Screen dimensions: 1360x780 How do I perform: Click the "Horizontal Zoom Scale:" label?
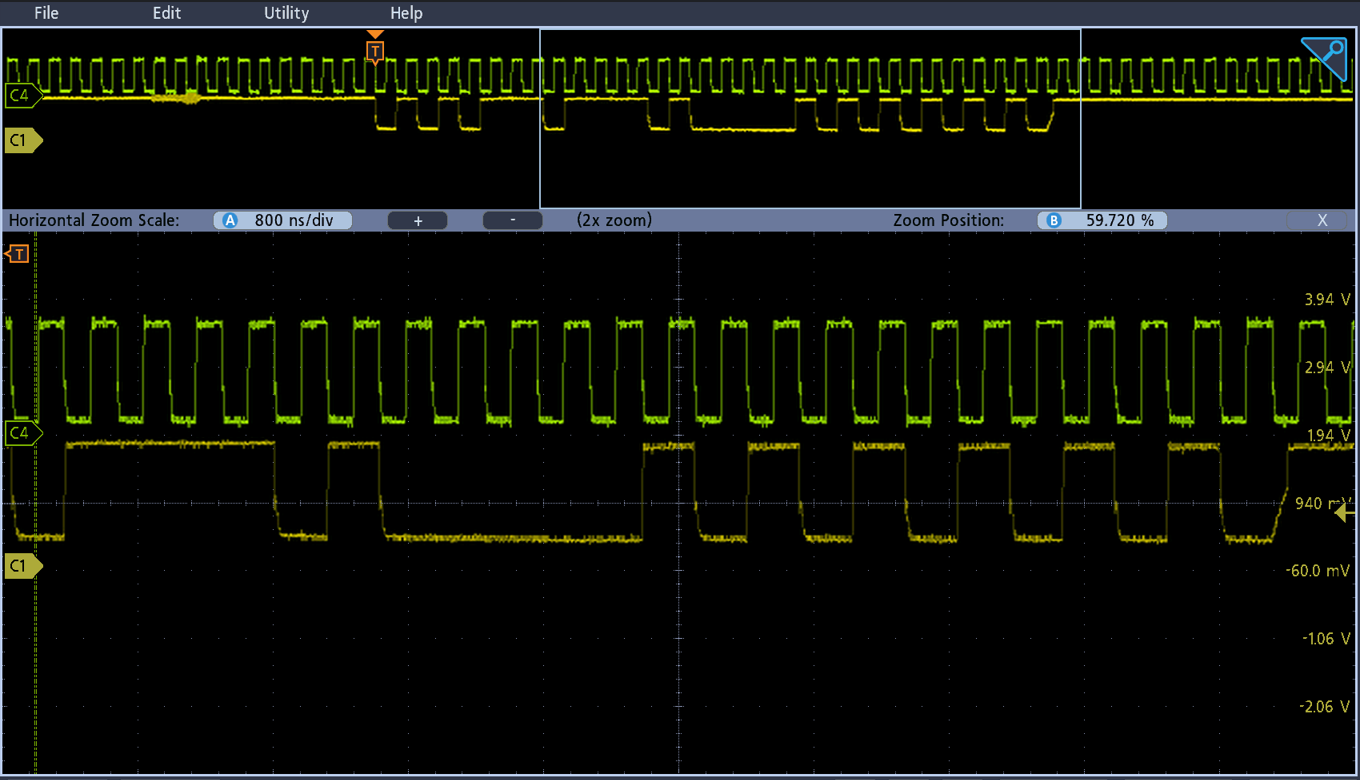click(94, 220)
